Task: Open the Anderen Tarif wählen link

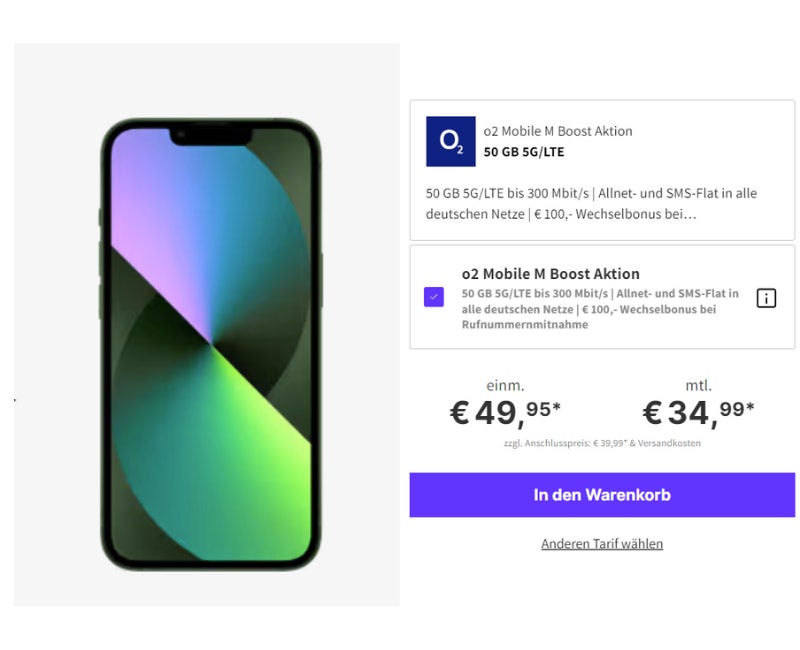Action: [x=602, y=544]
